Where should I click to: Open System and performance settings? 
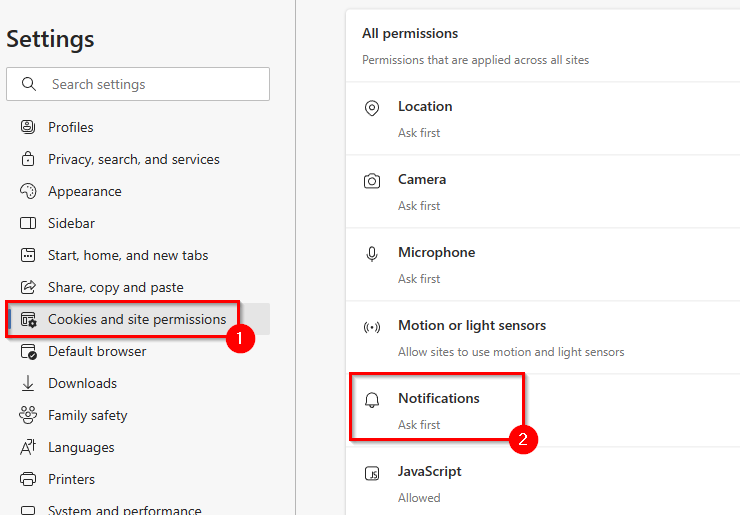[x=124, y=508]
